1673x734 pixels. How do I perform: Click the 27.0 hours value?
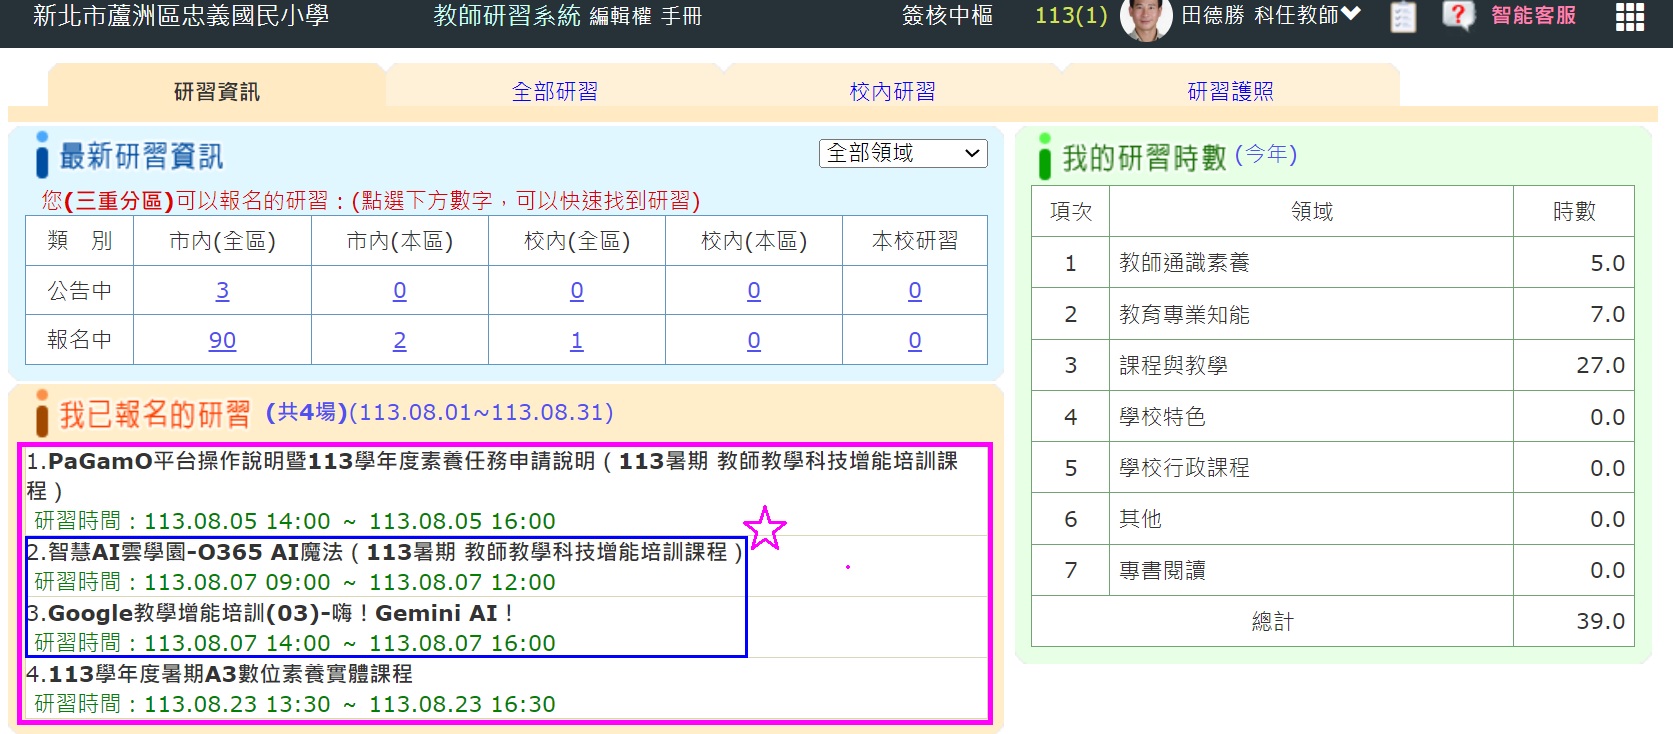coord(1600,365)
